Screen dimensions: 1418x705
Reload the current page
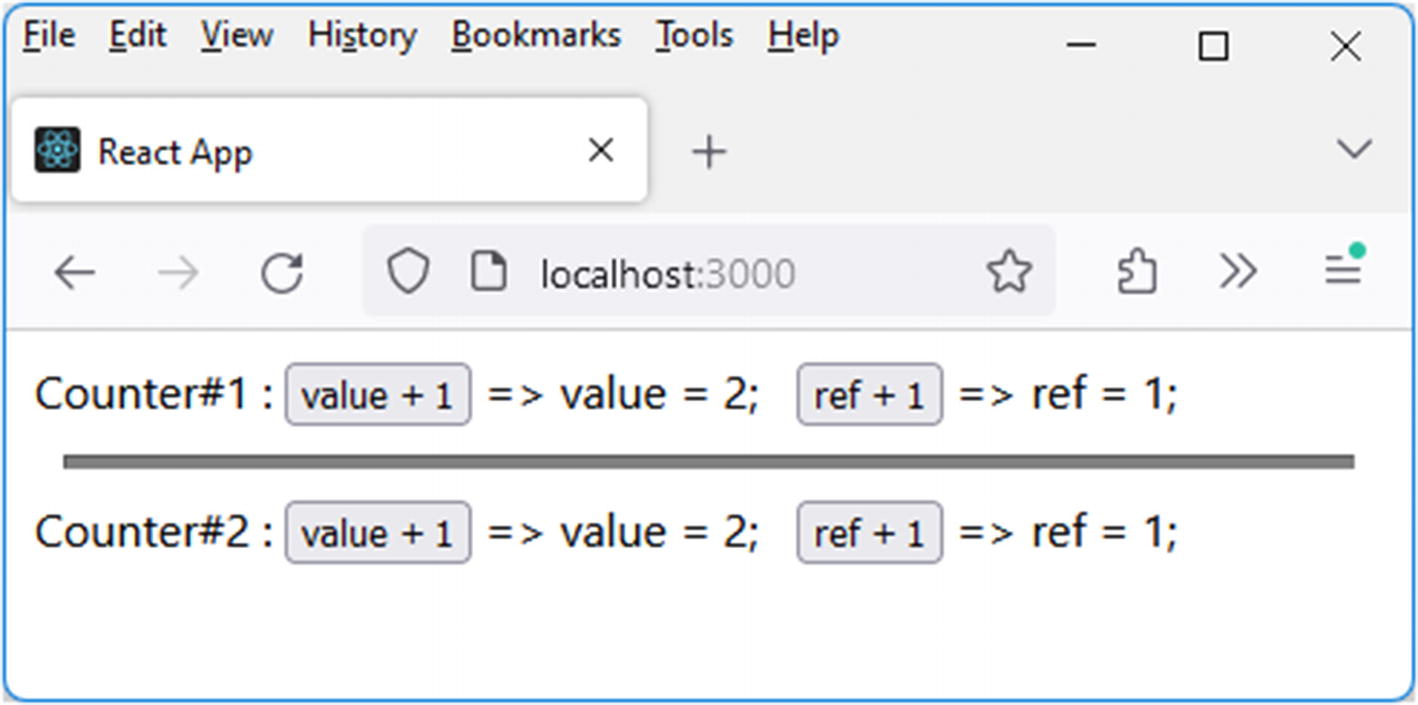(282, 272)
